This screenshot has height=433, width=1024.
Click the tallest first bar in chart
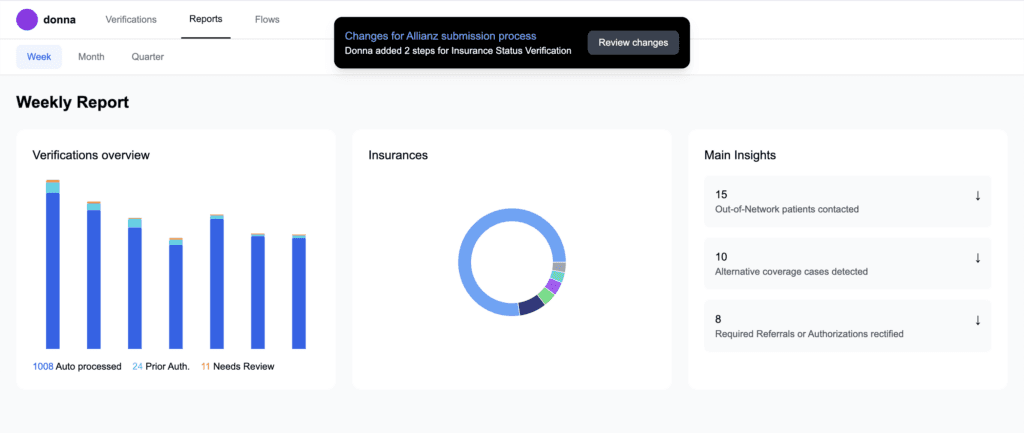click(53, 270)
